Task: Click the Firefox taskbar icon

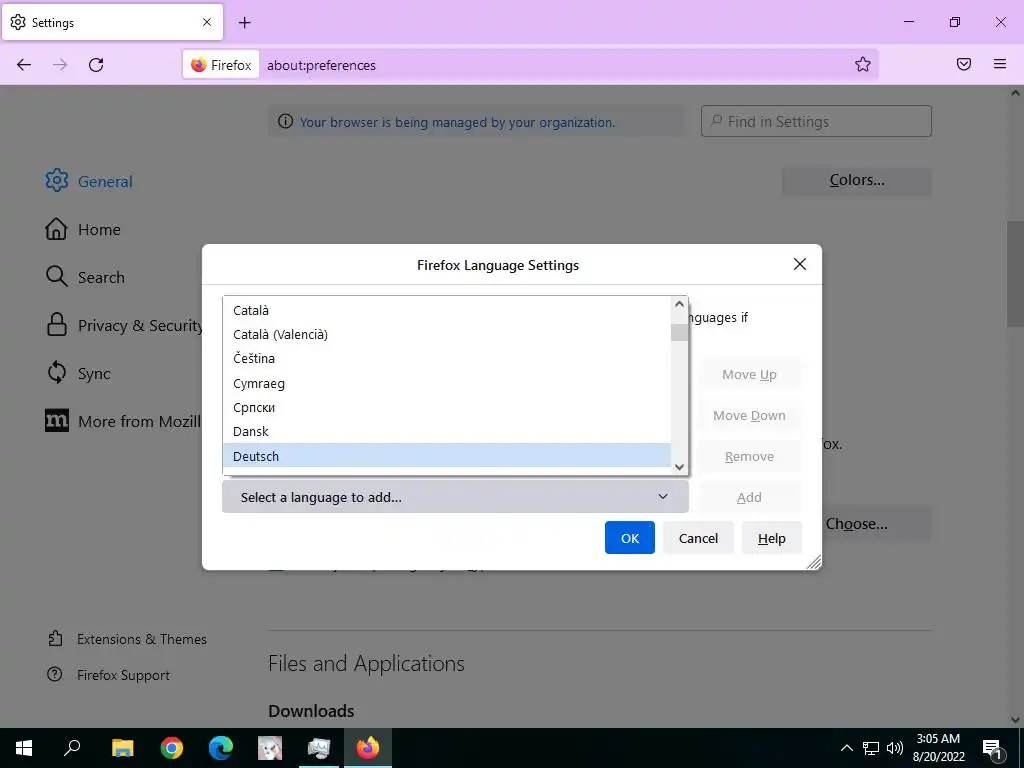Action: point(368,748)
